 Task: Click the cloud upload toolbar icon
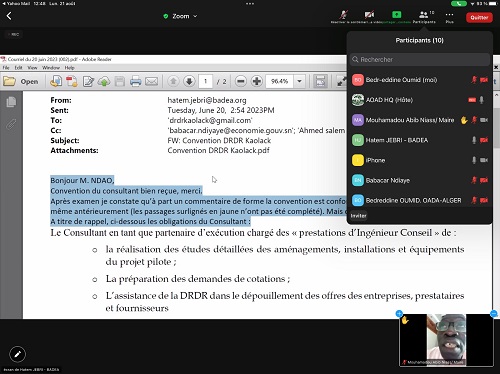pyautogui.click(x=104, y=81)
